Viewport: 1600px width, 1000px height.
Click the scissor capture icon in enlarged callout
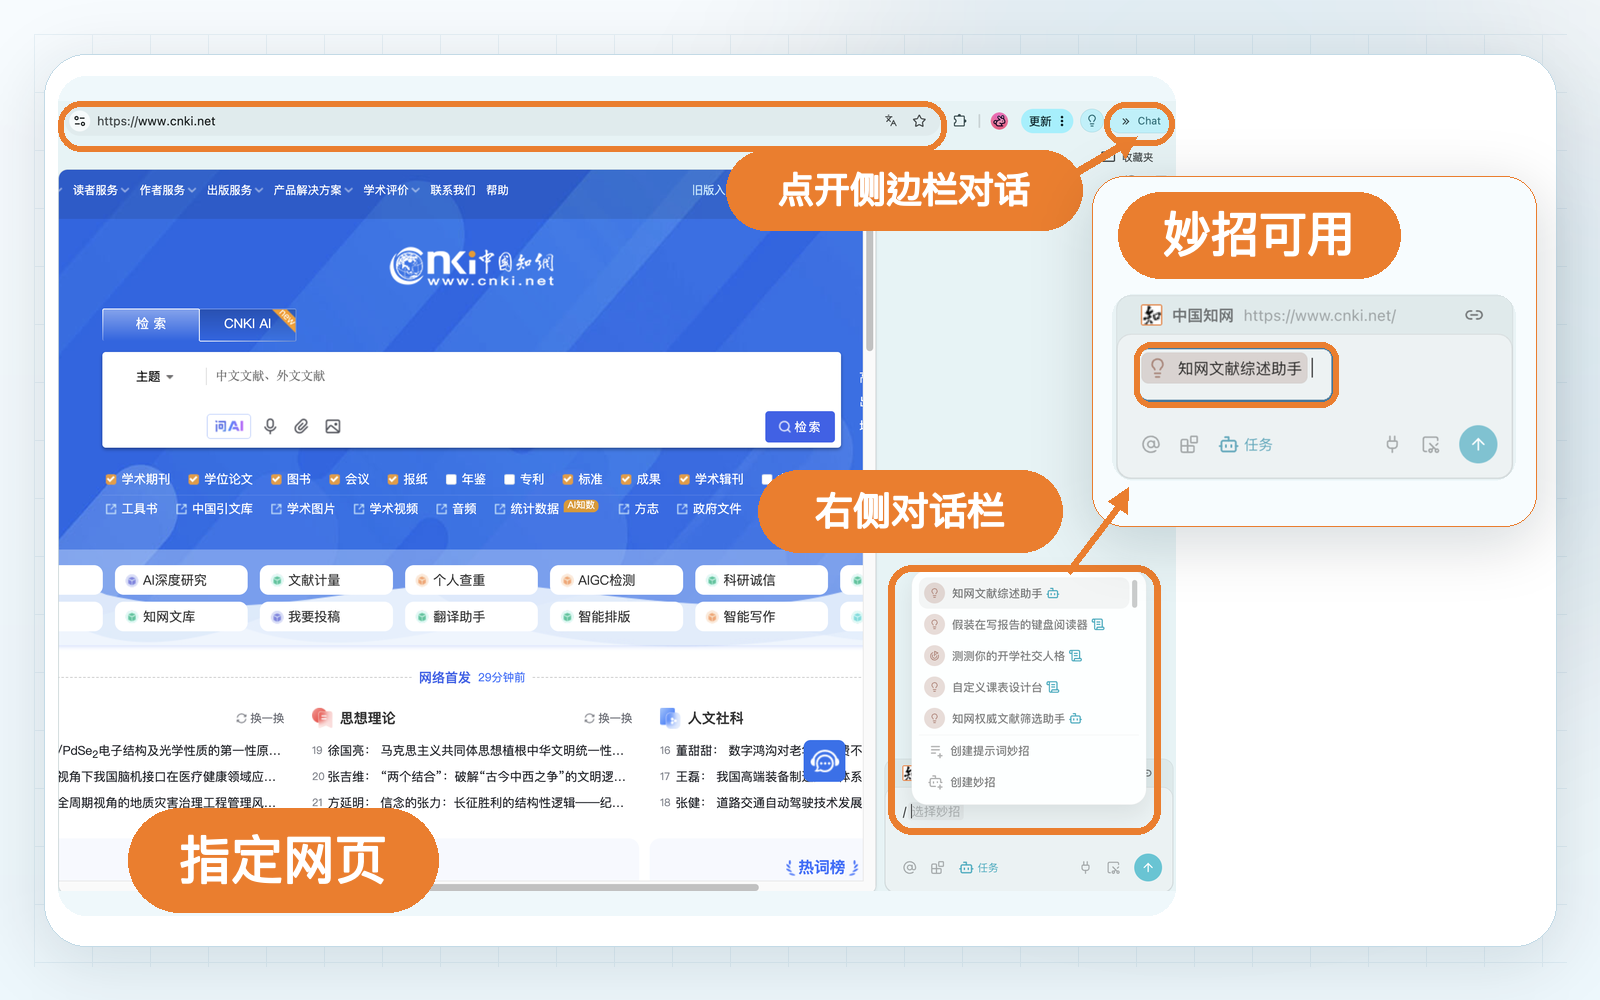click(1431, 444)
